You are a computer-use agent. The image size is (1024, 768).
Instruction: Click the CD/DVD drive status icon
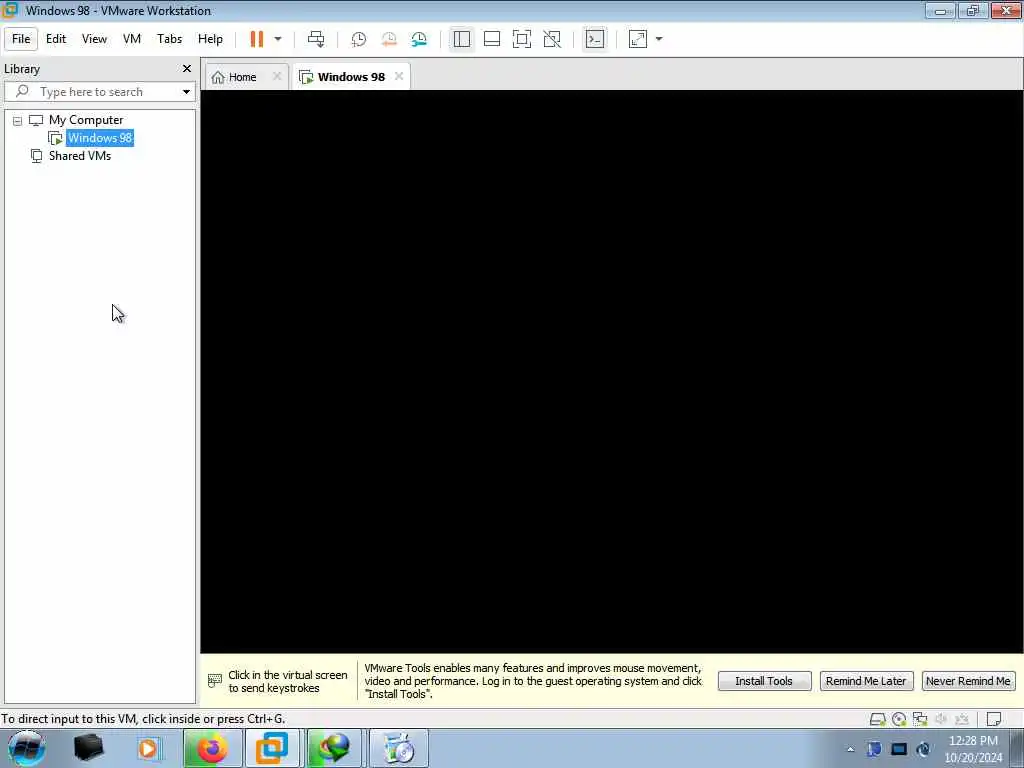899,719
